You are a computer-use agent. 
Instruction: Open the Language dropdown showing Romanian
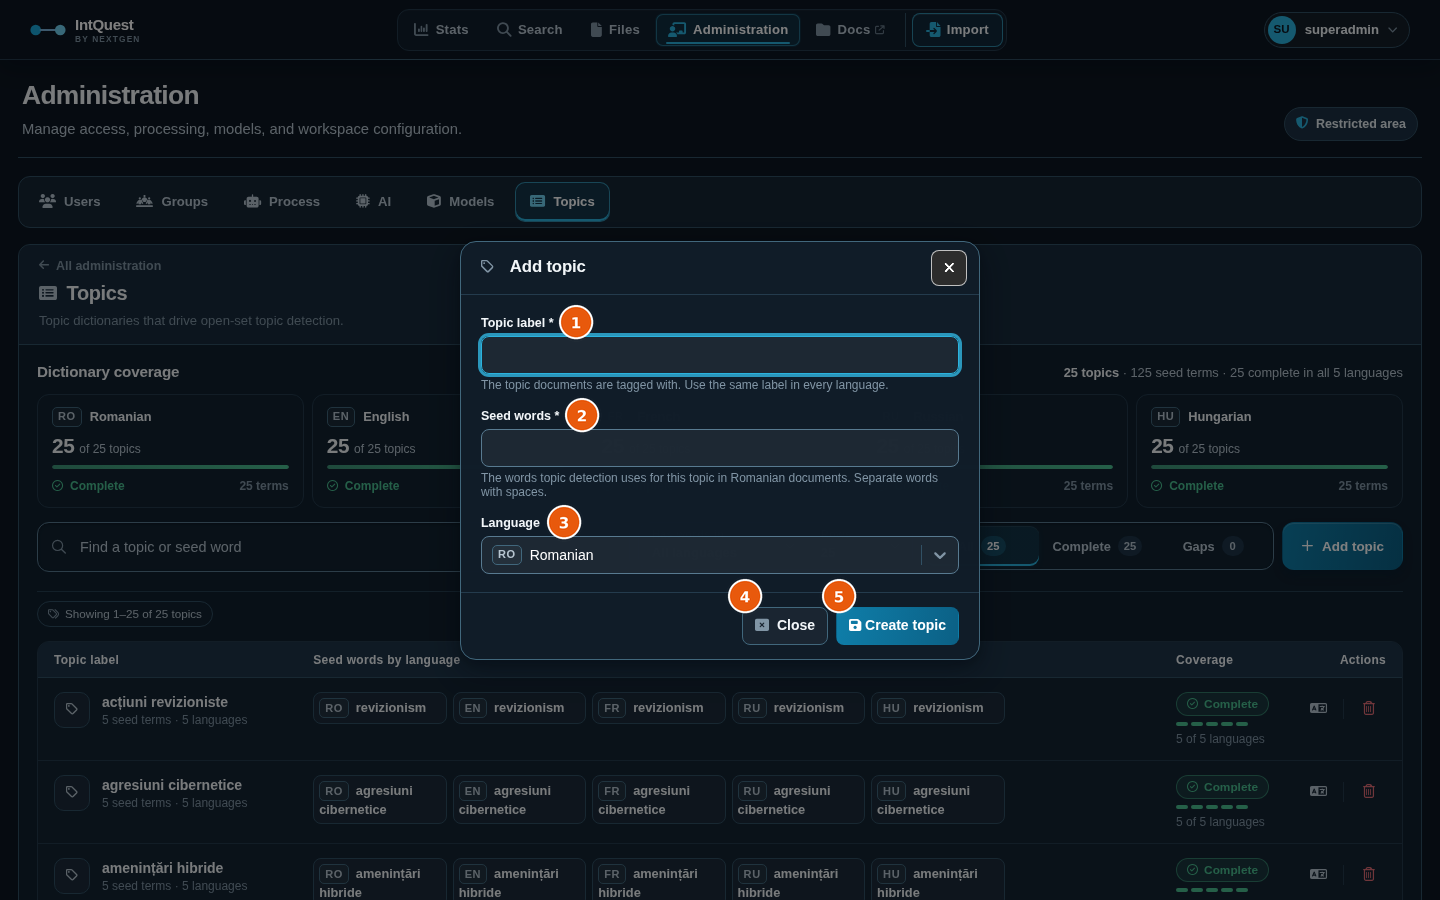(x=720, y=555)
